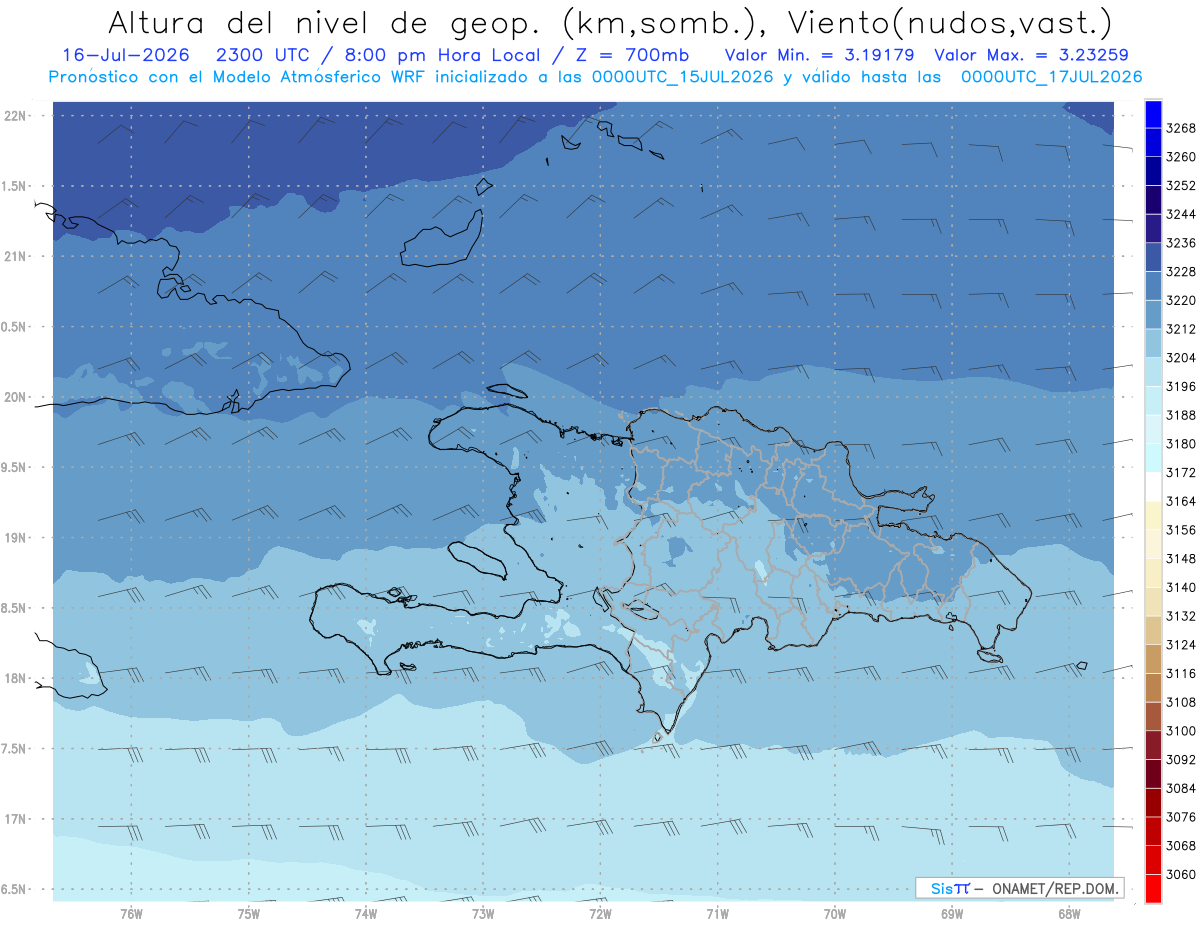Click the '72W' longitude label
The width and height of the screenshot is (1200, 927).
click(600, 912)
